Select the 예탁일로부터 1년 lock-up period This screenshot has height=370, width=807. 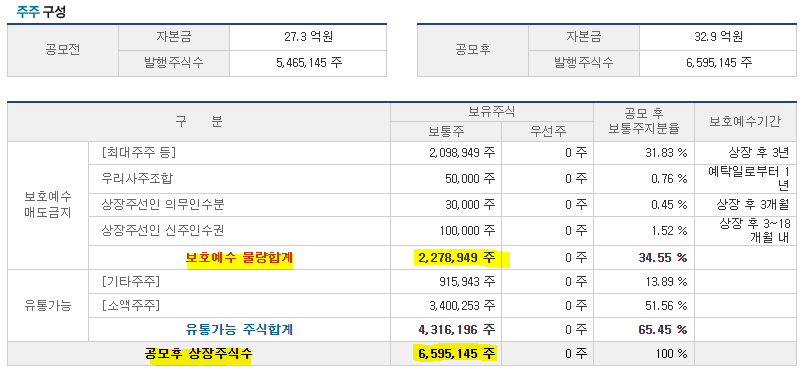[x=749, y=179]
